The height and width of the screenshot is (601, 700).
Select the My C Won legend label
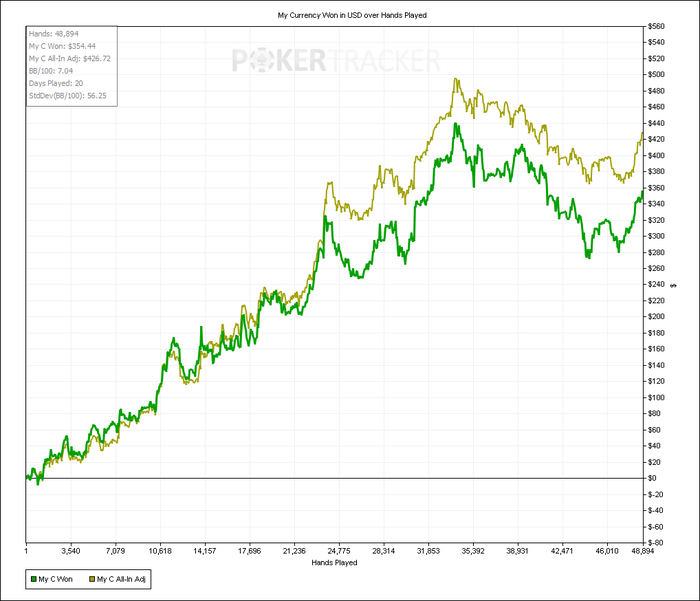tap(55, 579)
